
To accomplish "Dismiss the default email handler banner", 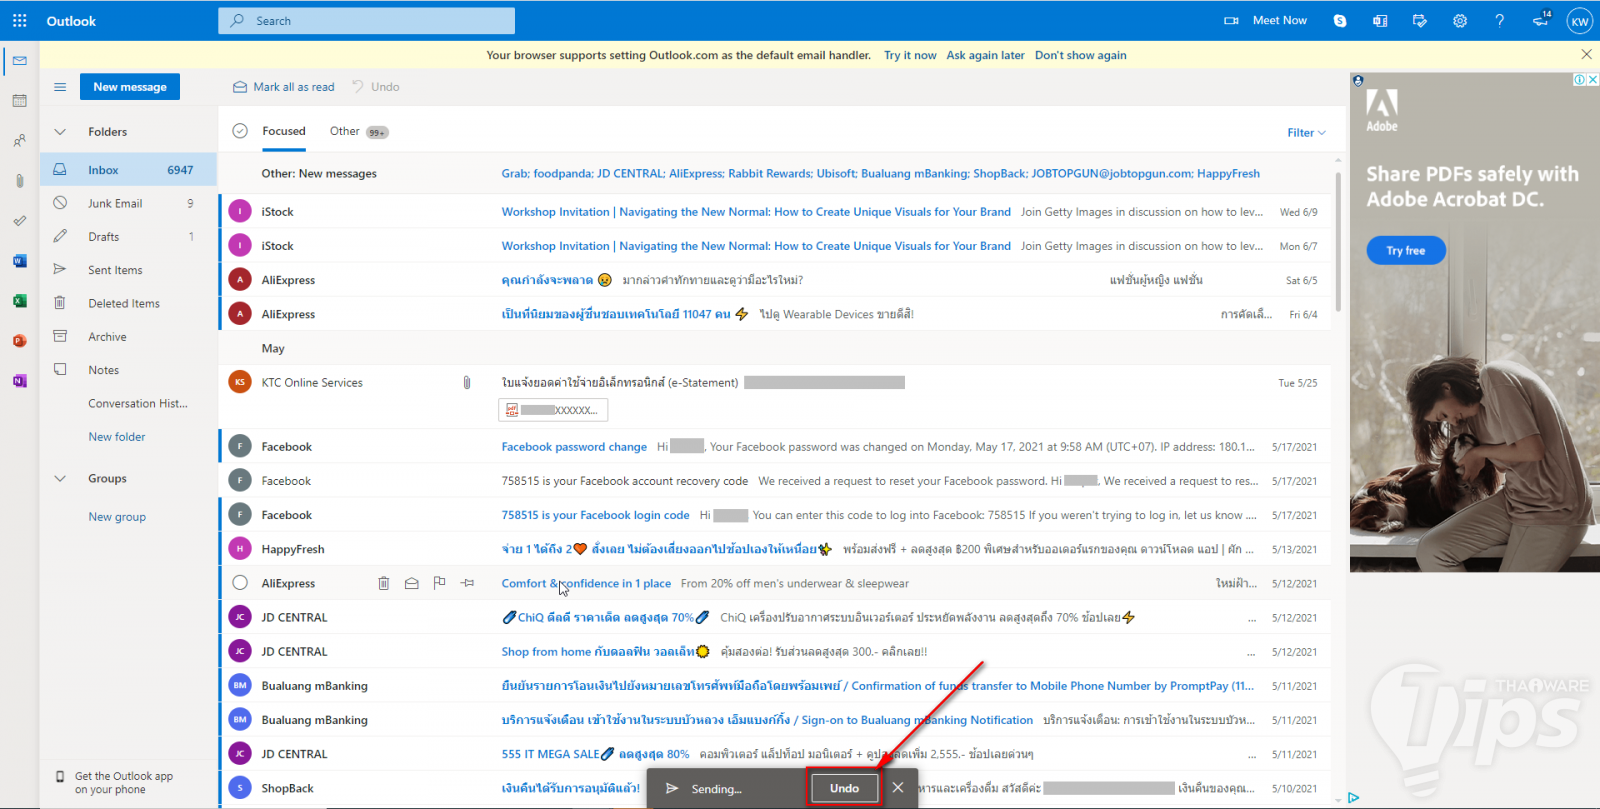I will (x=1586, y=54).
